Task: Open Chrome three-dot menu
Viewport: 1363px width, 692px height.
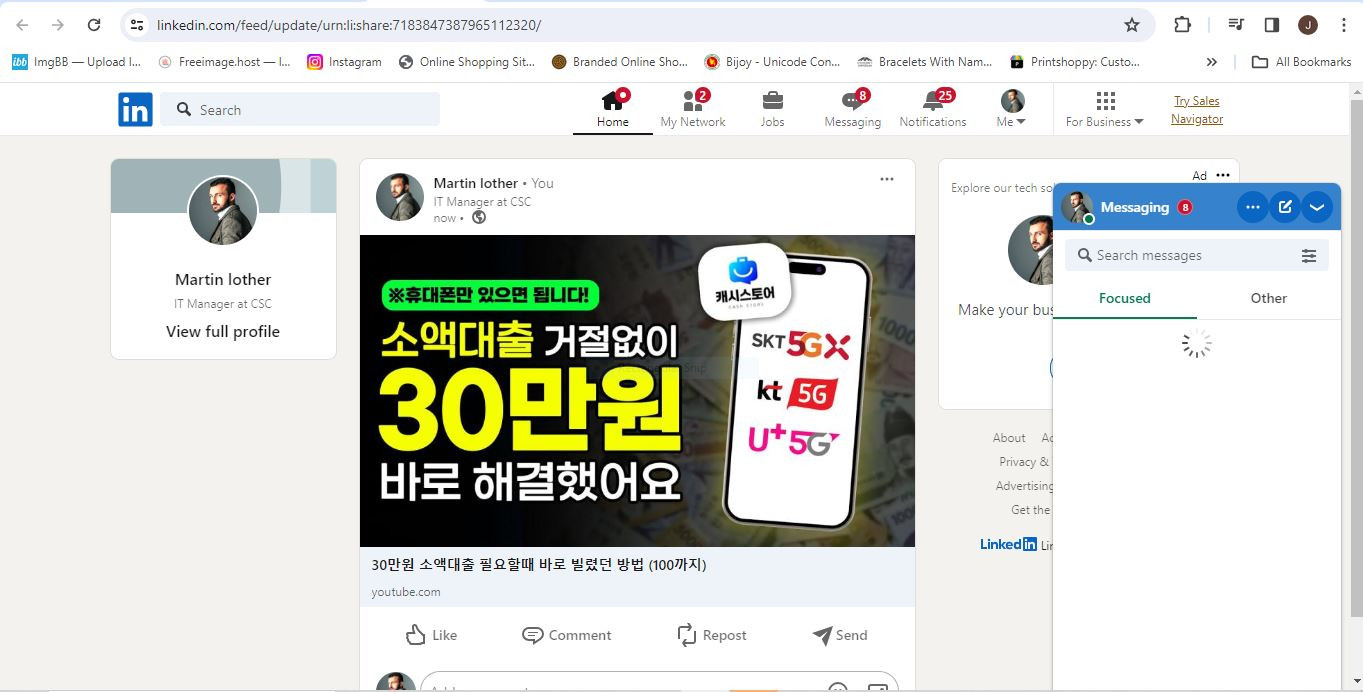Action: 1344,25
